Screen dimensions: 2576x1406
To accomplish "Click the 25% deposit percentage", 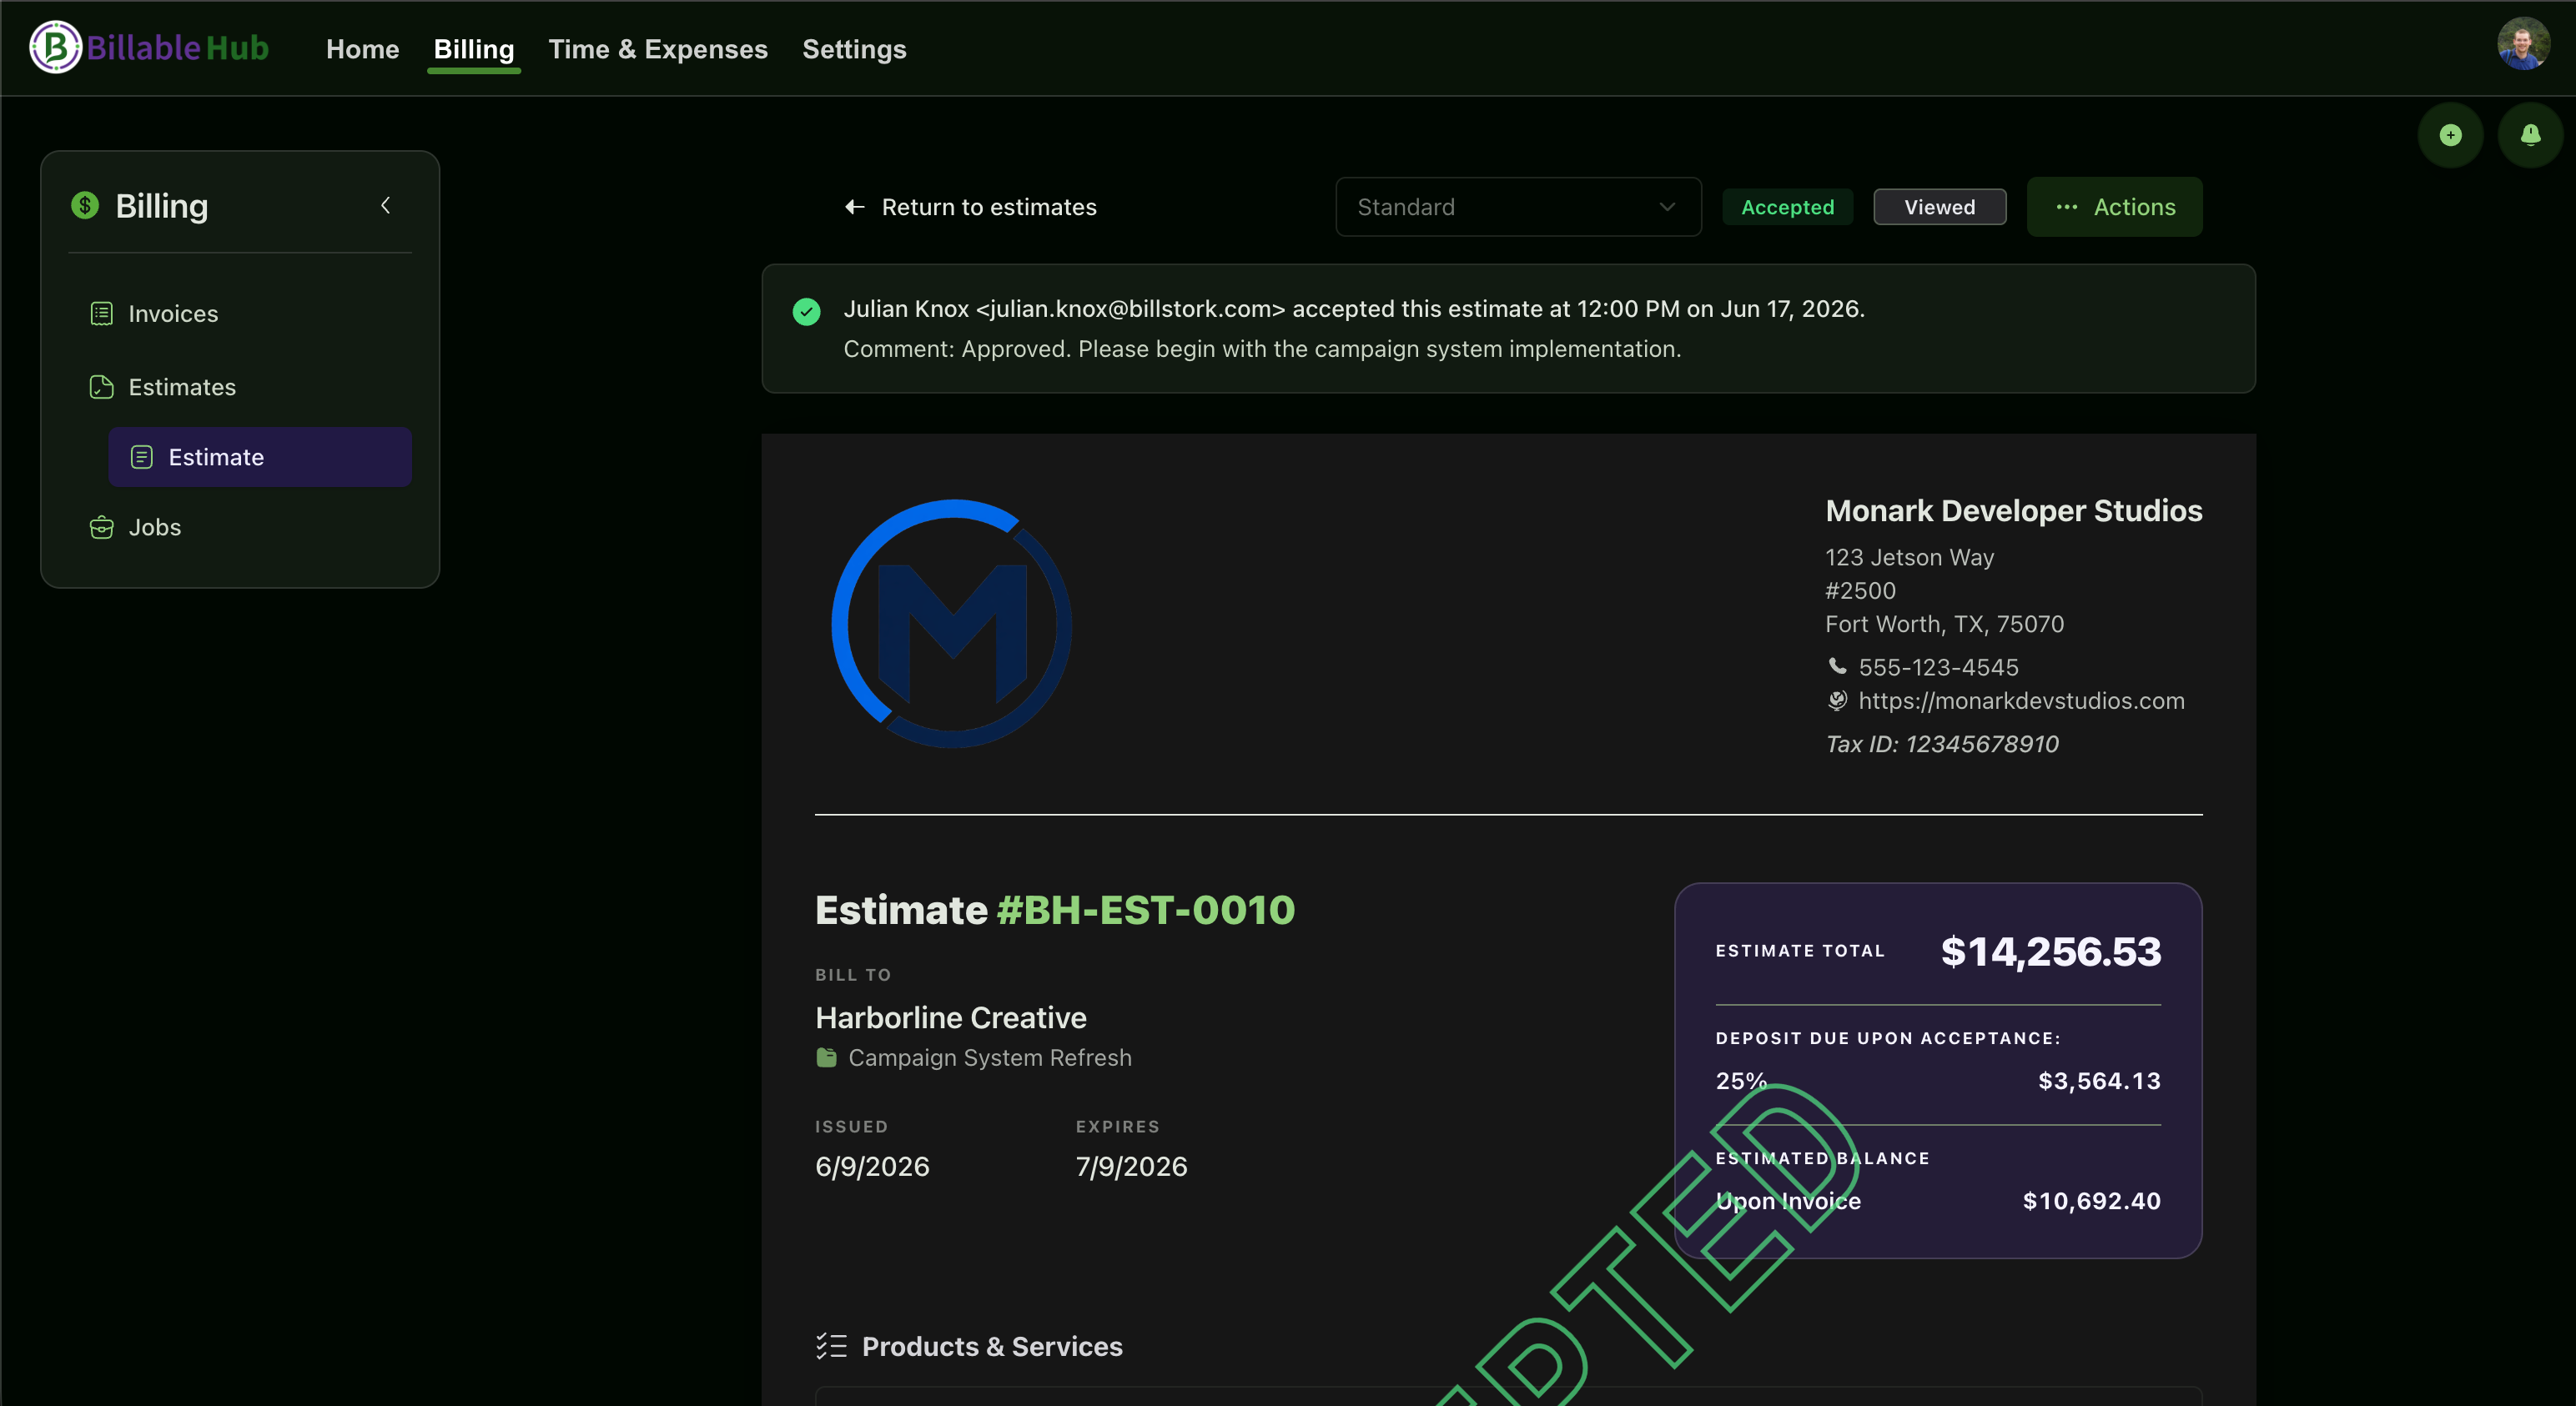I will click(1741, 1081).
